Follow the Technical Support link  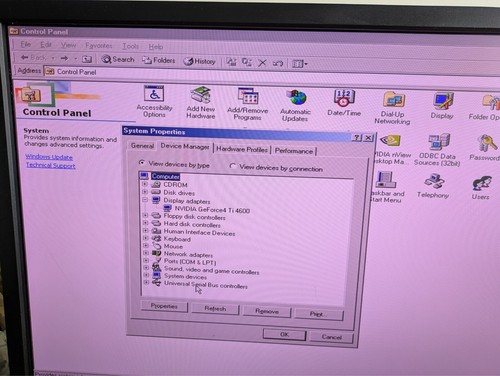point(51,165)
